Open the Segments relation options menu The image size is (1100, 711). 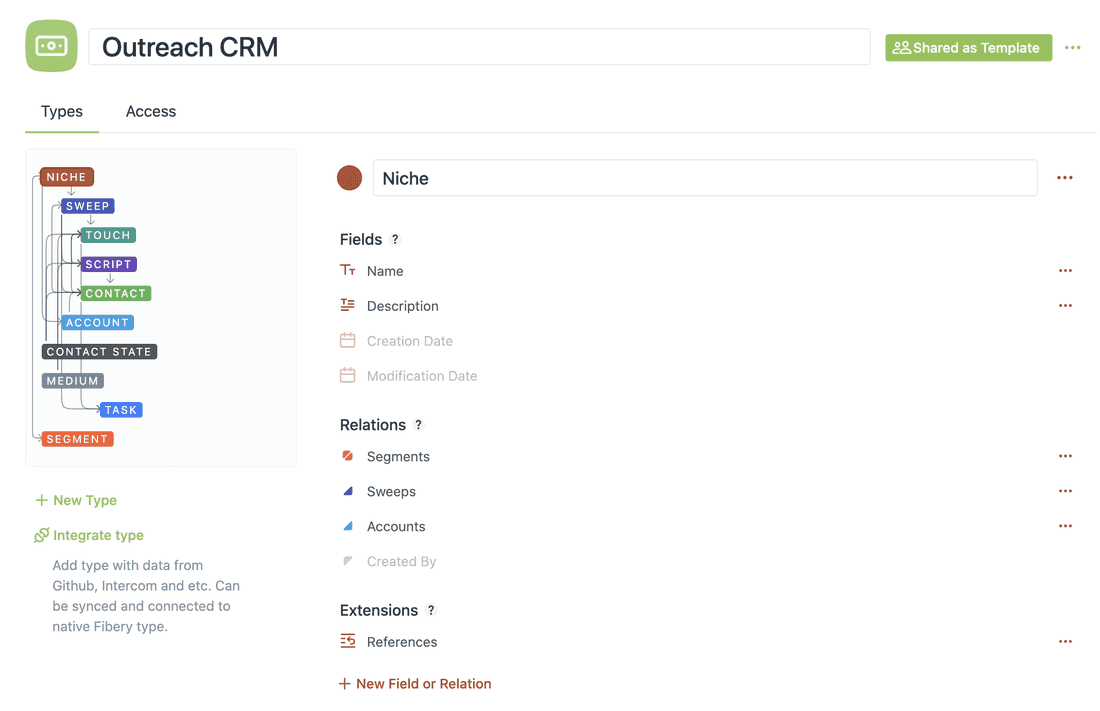pyautogui.click(x=1065, y=456)
